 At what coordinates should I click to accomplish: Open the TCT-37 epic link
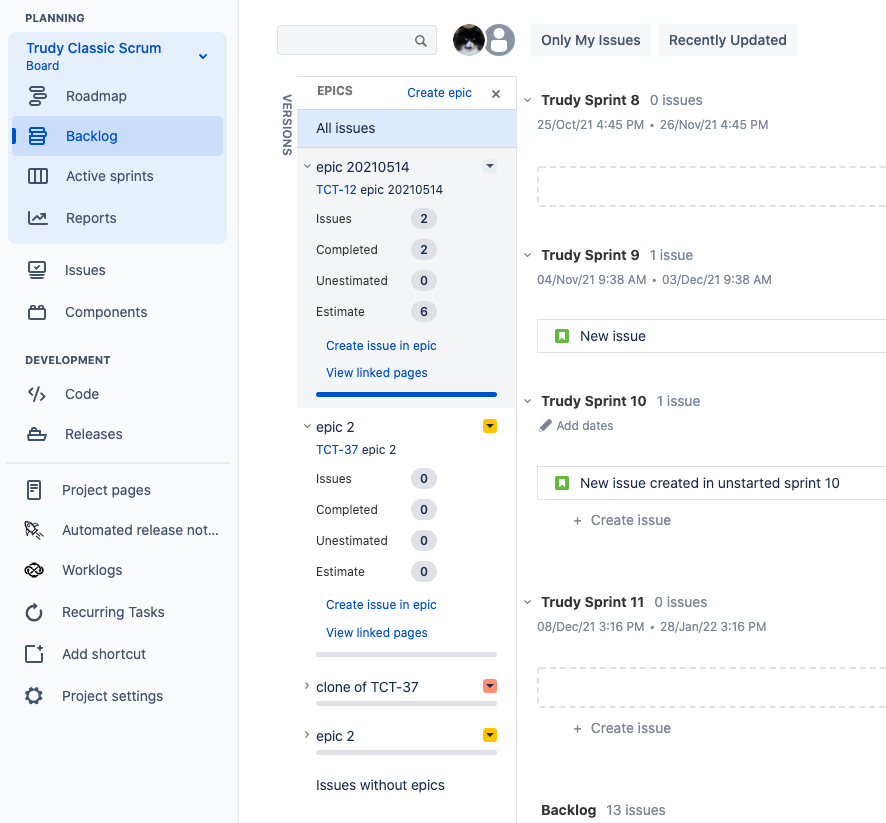tap(337, 450)
